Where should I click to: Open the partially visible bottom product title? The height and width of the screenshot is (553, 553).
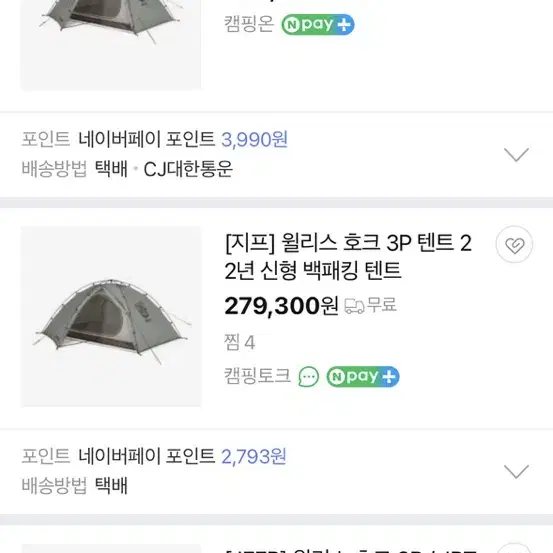pos(351,550)
